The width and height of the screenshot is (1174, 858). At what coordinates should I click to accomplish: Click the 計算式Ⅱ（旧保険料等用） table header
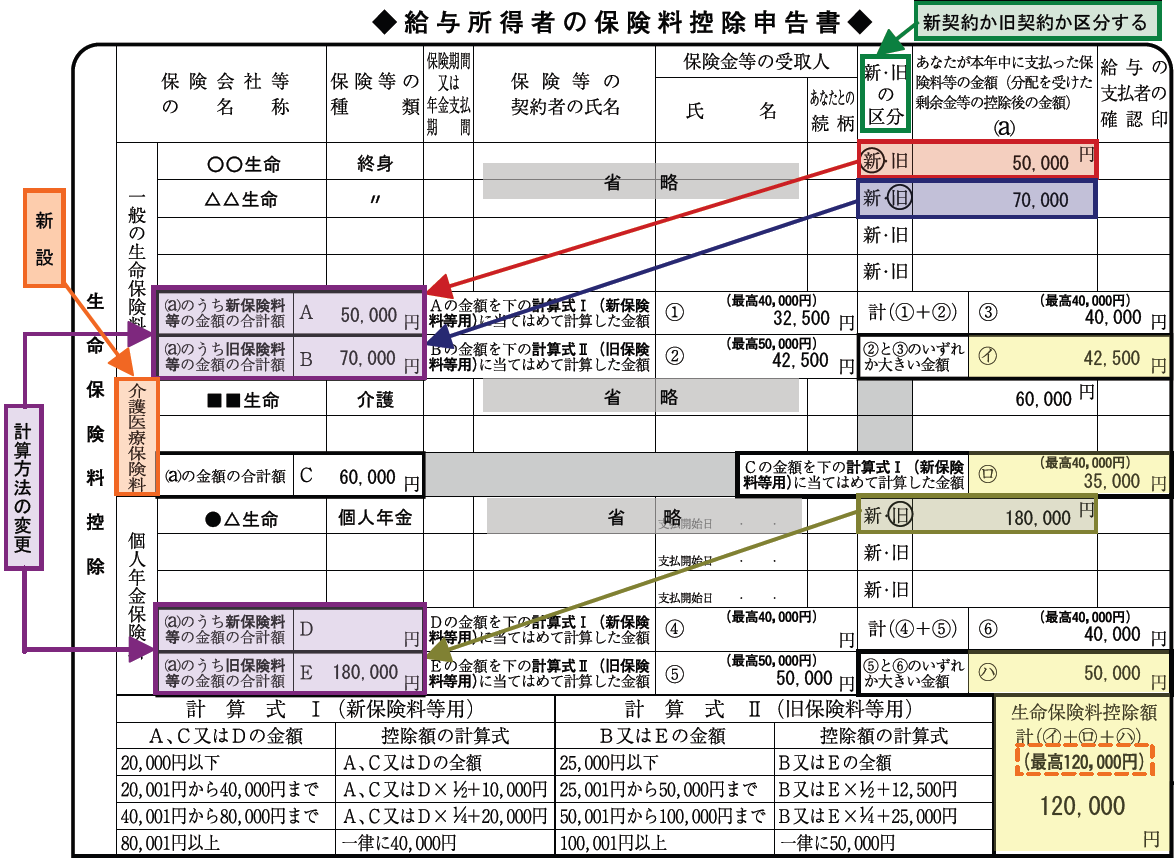774,710
